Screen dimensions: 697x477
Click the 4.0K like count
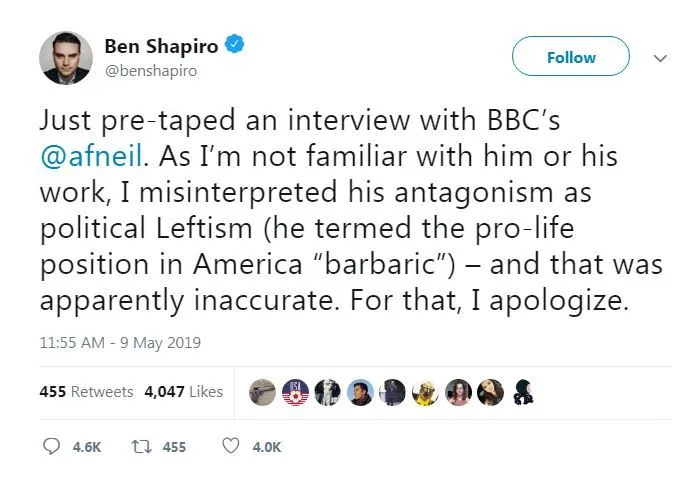(266, 447)
